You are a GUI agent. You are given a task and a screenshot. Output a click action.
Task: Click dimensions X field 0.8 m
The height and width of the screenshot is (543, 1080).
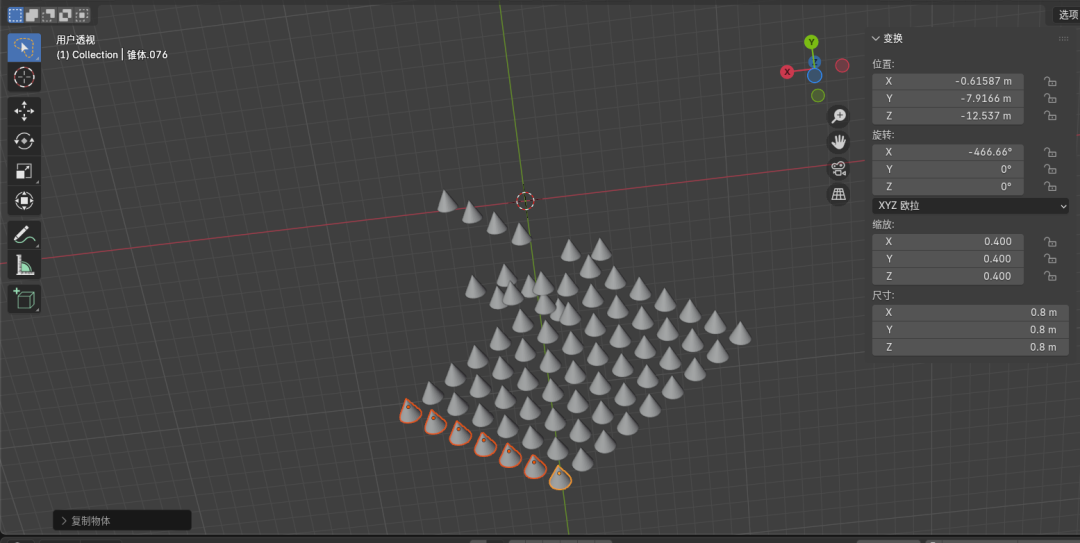970,313
